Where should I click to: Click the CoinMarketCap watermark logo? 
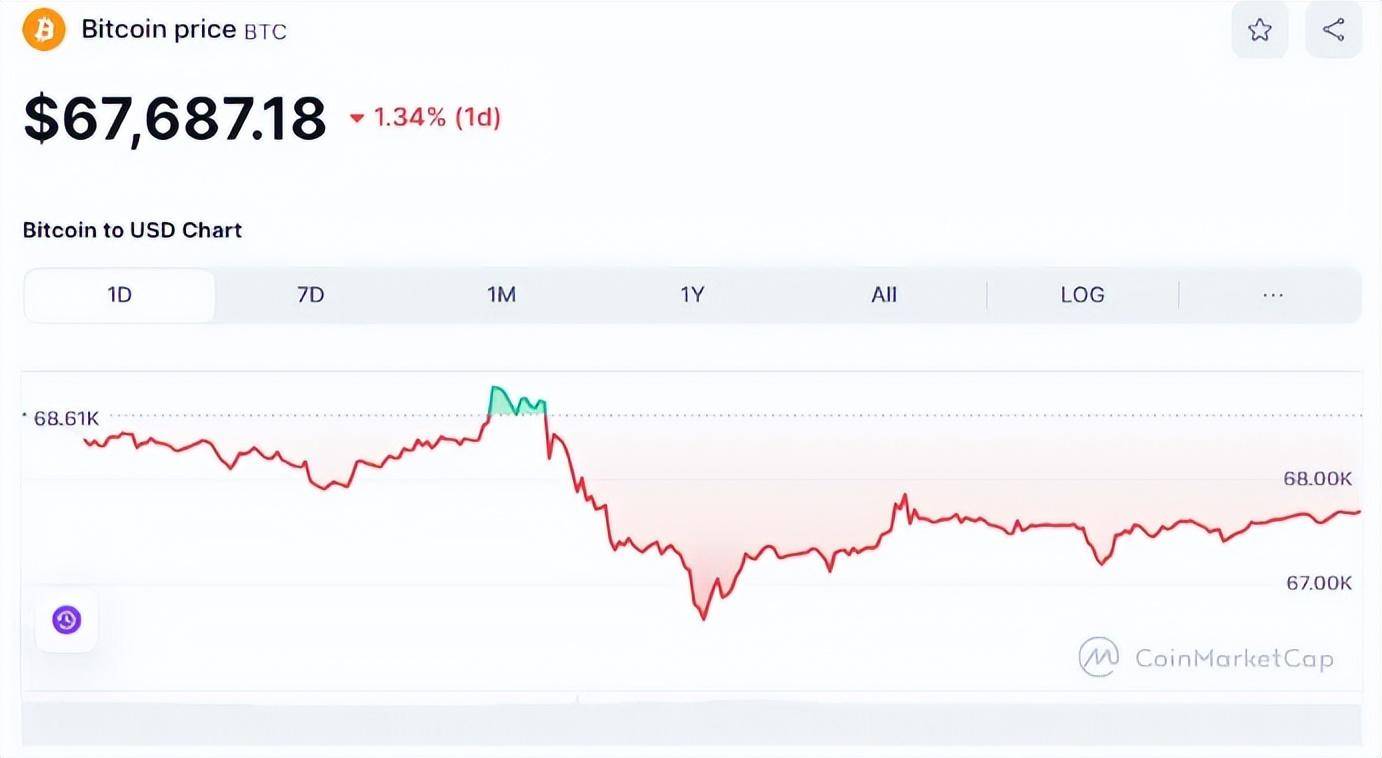pos(1206,657)
